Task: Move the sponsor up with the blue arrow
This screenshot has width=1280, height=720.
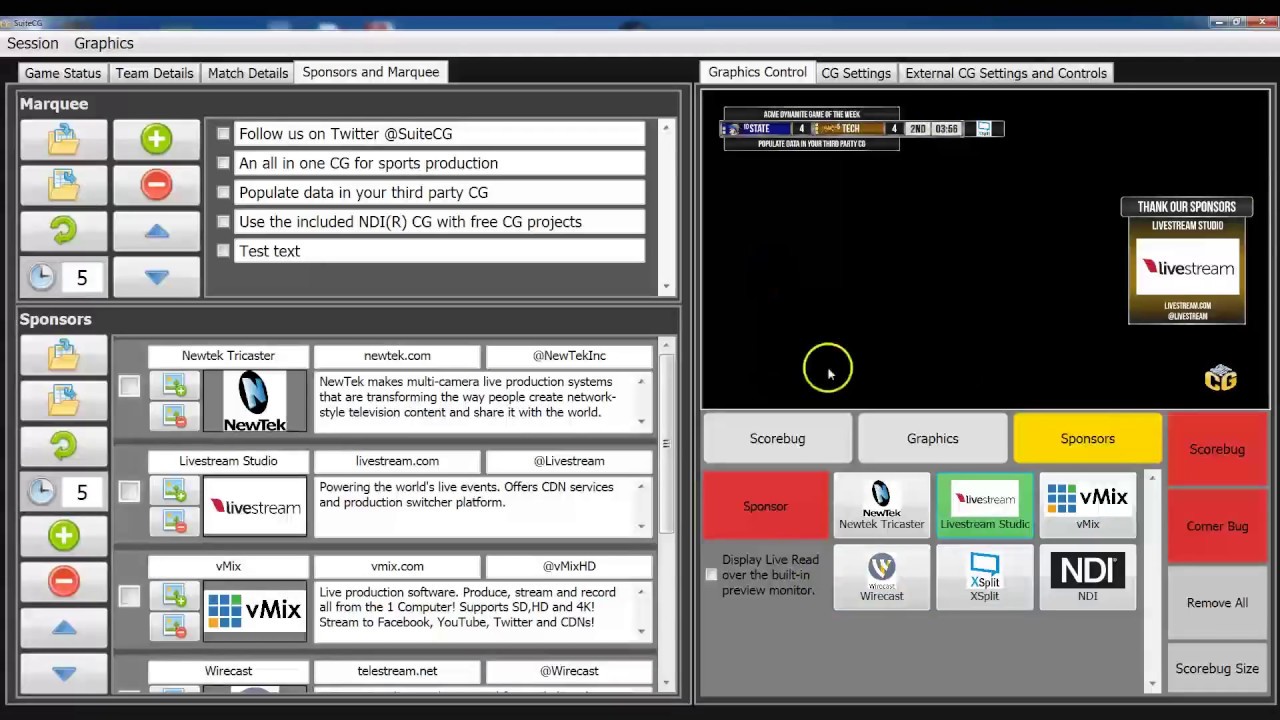Action: click(63, 627)
